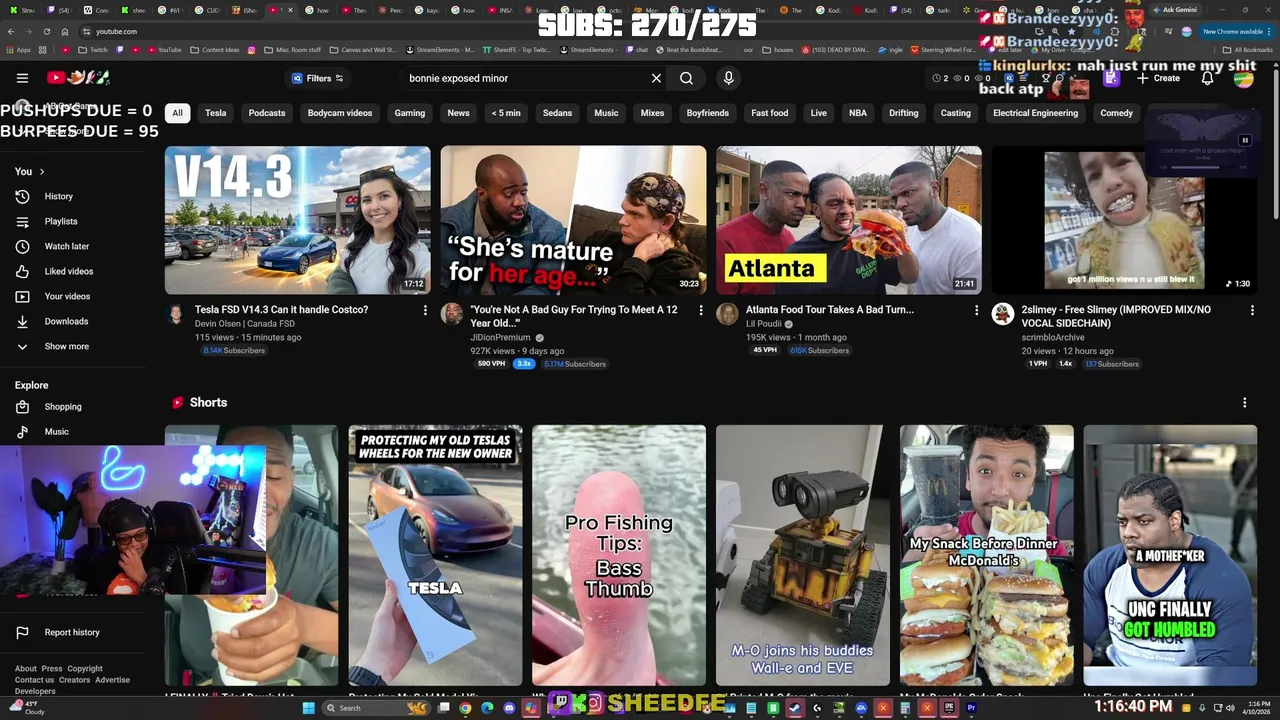Screen dimensions: 1280x720
Task: Play the Atlanta Food Tour thumbnail
Action: tap(849, 220)
